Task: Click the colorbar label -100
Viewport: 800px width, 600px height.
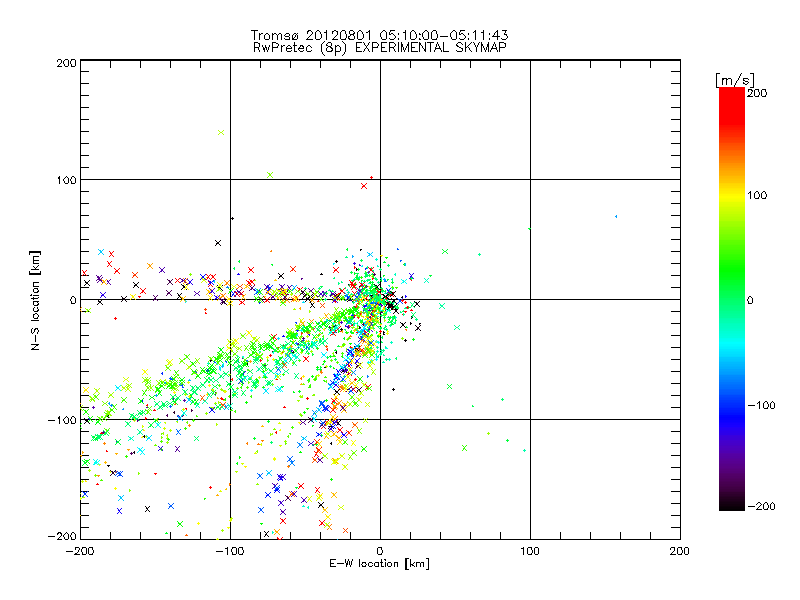Action: pos(761,405)
